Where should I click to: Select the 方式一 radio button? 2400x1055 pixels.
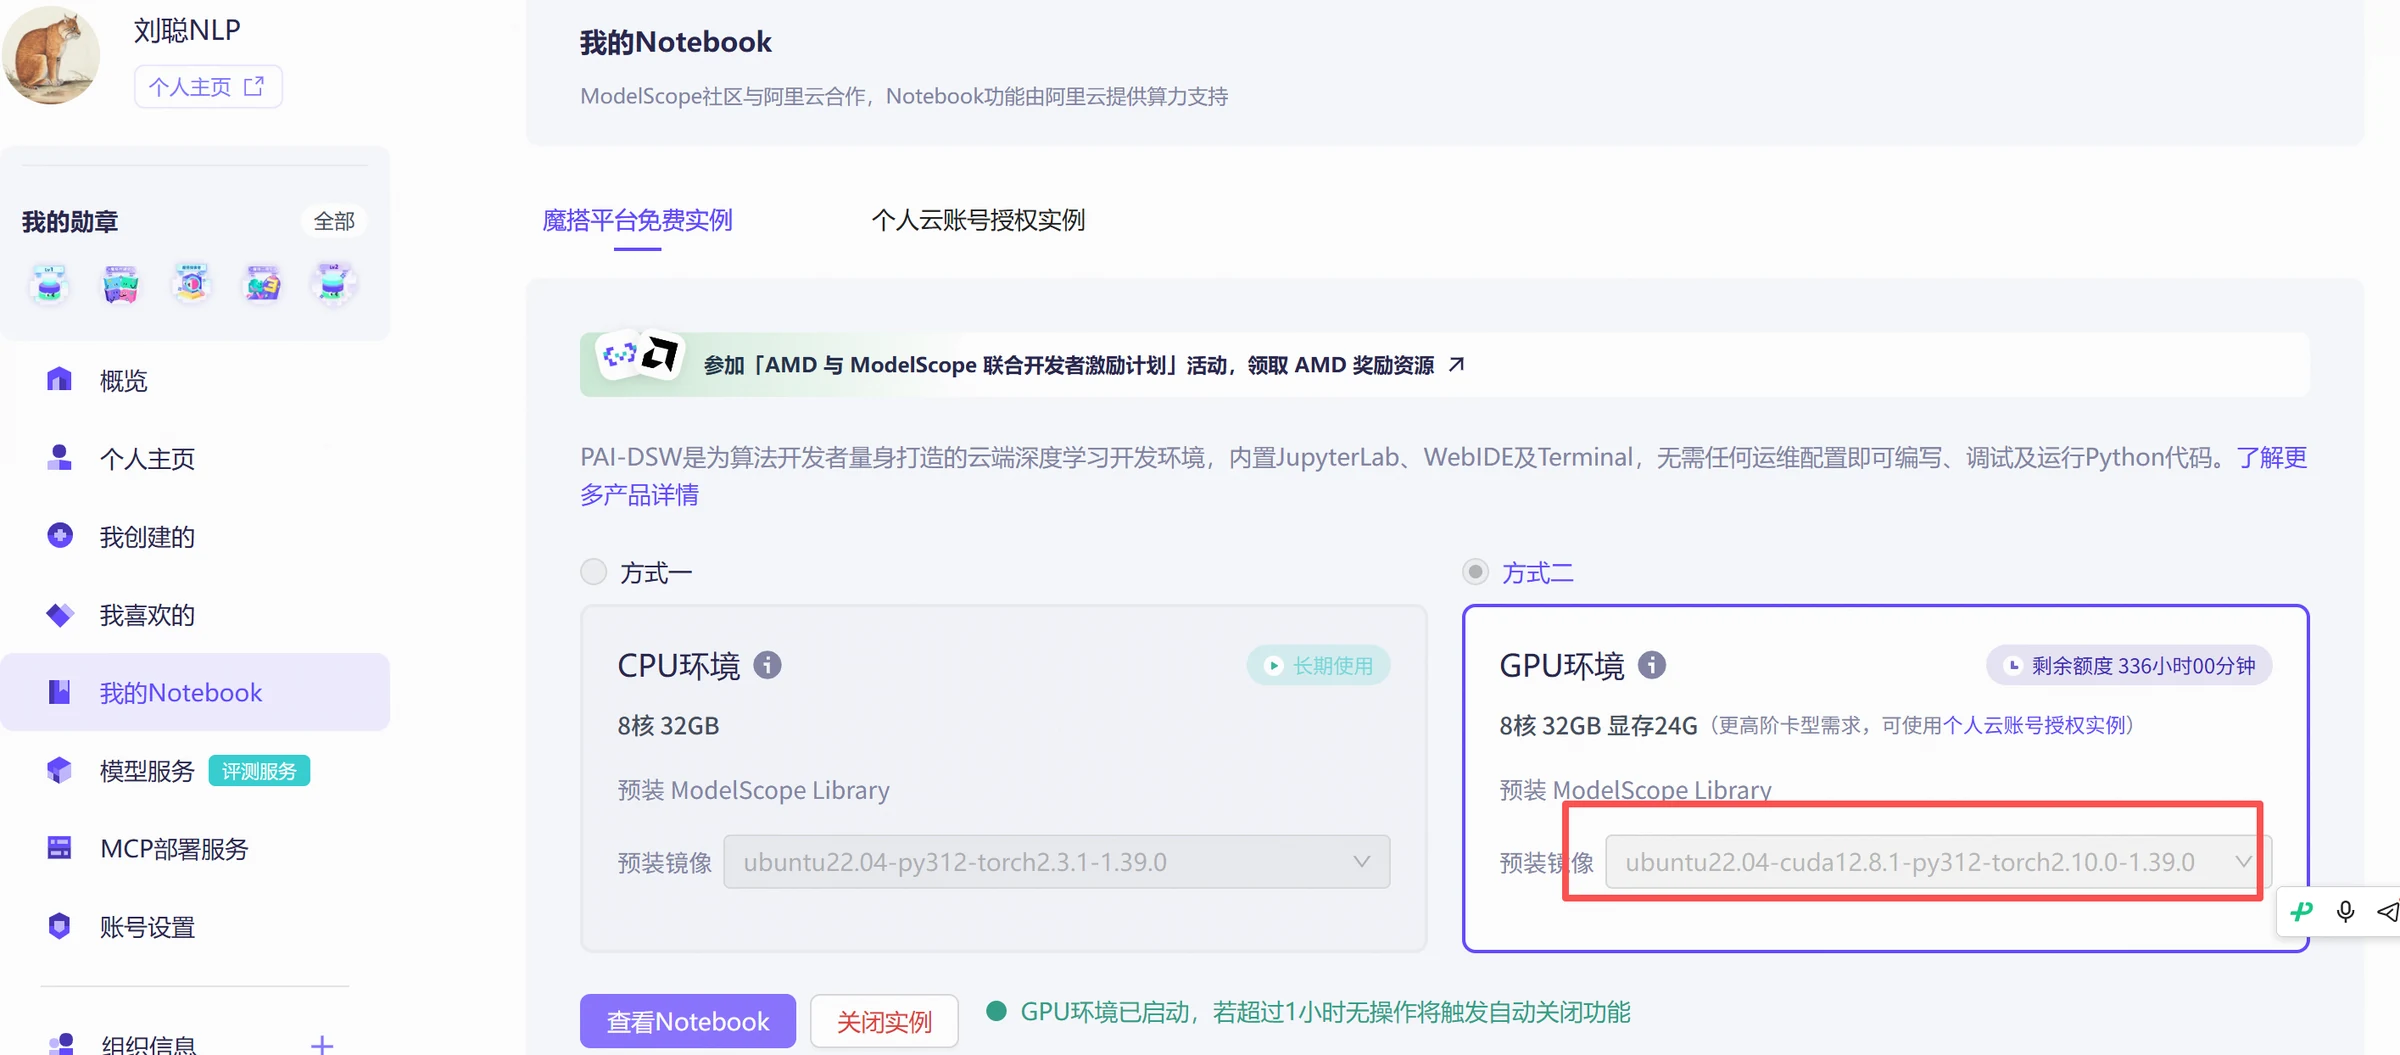594,572
